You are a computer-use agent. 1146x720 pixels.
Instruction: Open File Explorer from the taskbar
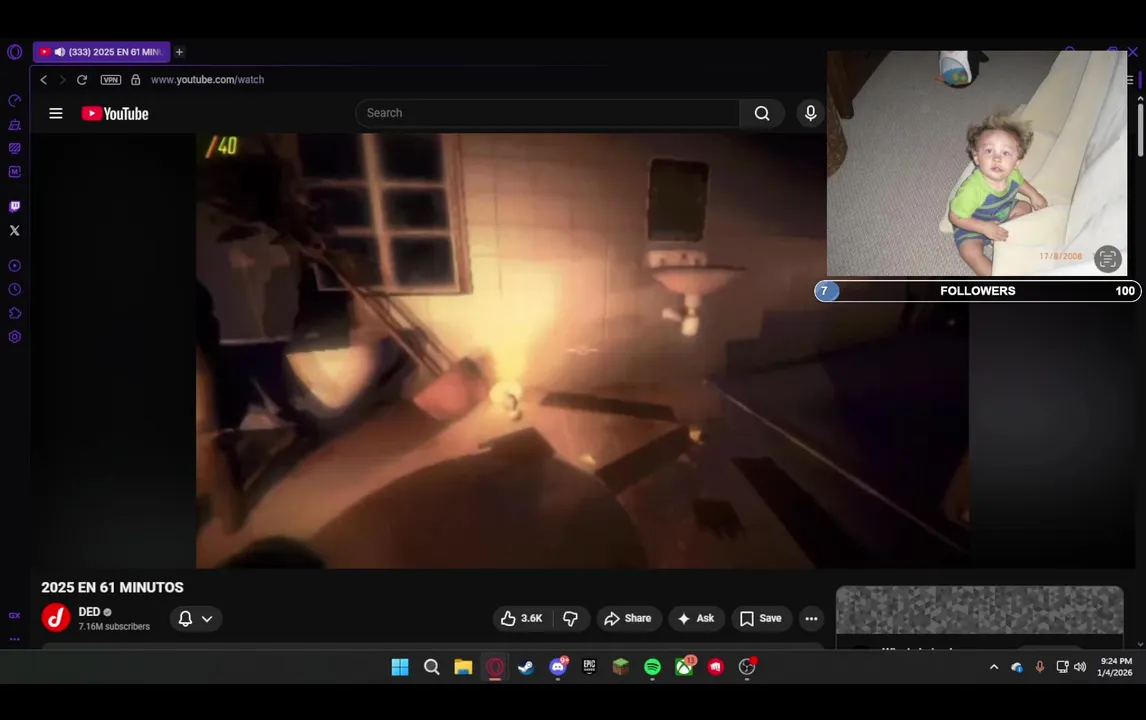pyautogui.click(x=463, y=667)
